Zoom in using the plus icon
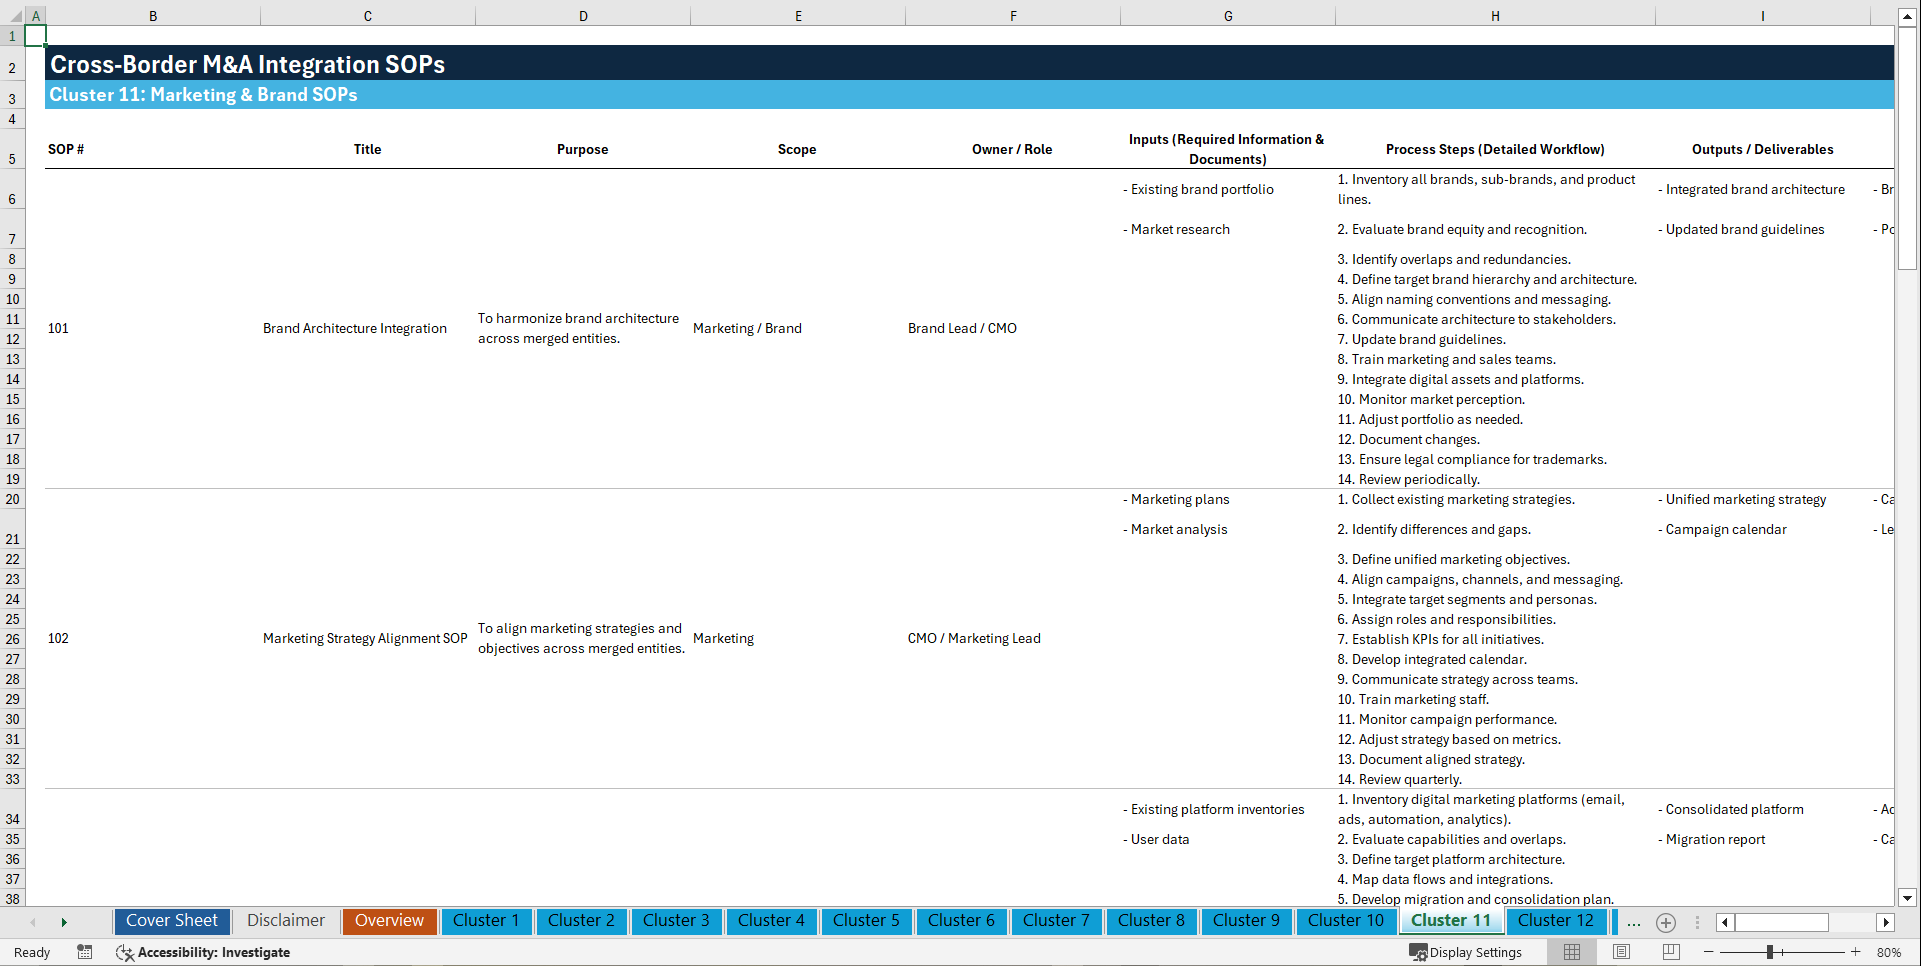Viewport: 1921px width, 966px height. (1857, 952)
